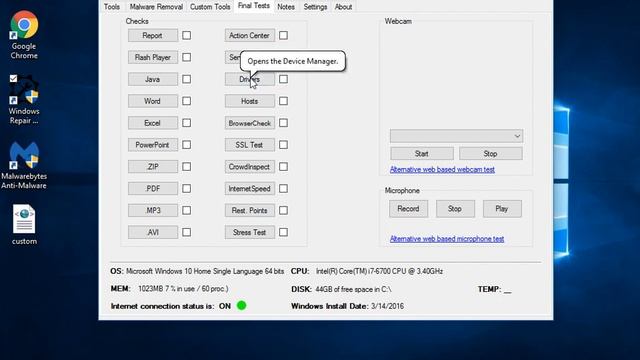Click the Report button
Screen dimensions: 640x360
[153, 36]
